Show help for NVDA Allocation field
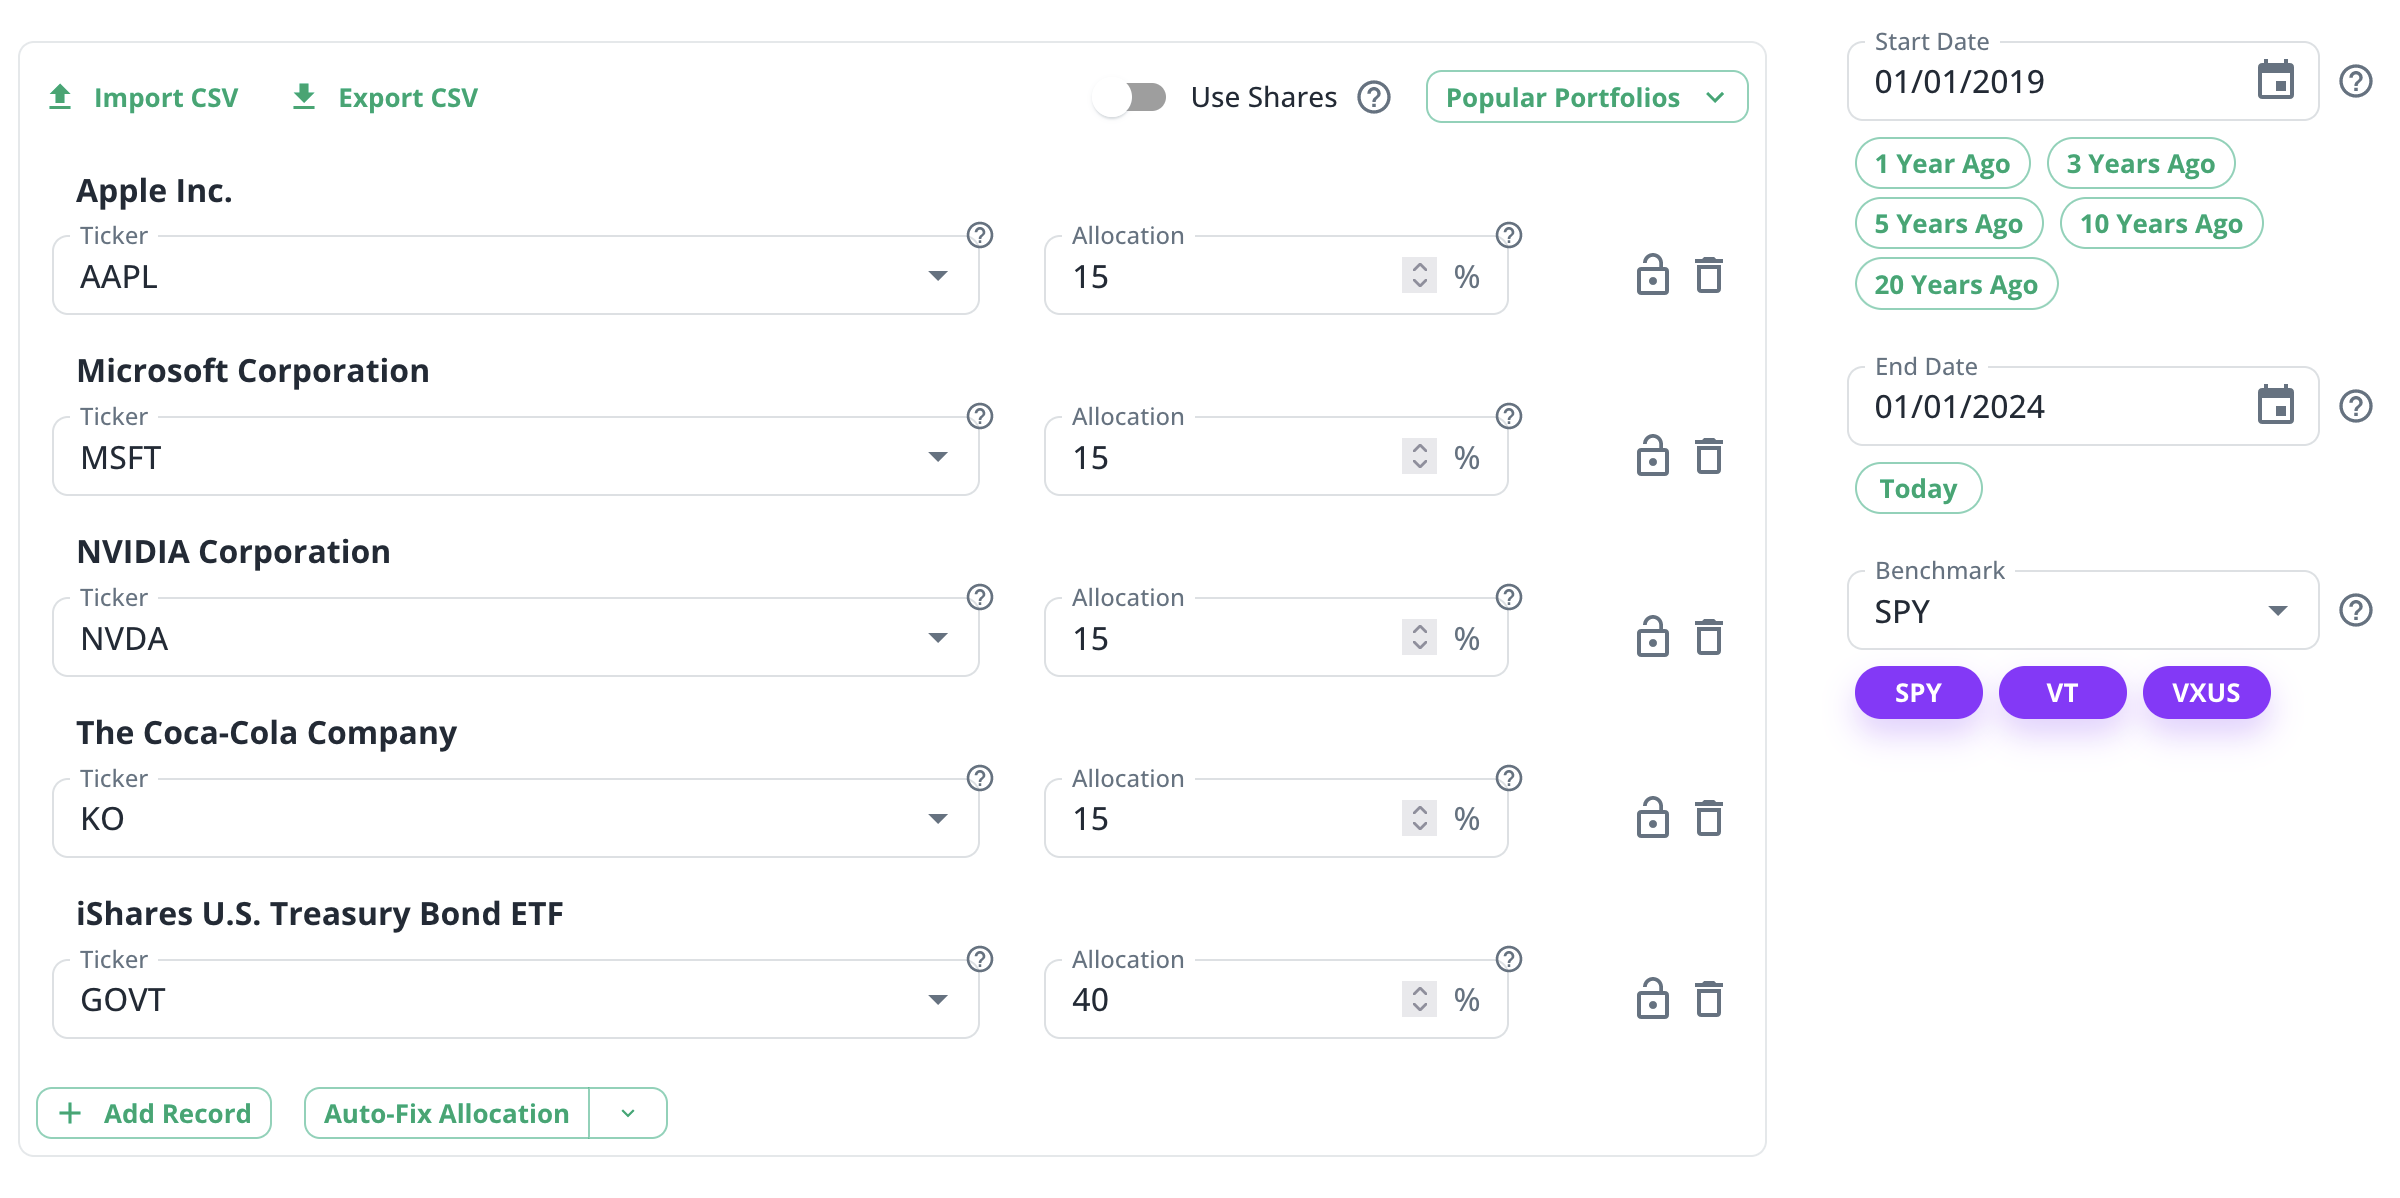Screen dimensions: 2400x1198 coord(1508,597)
